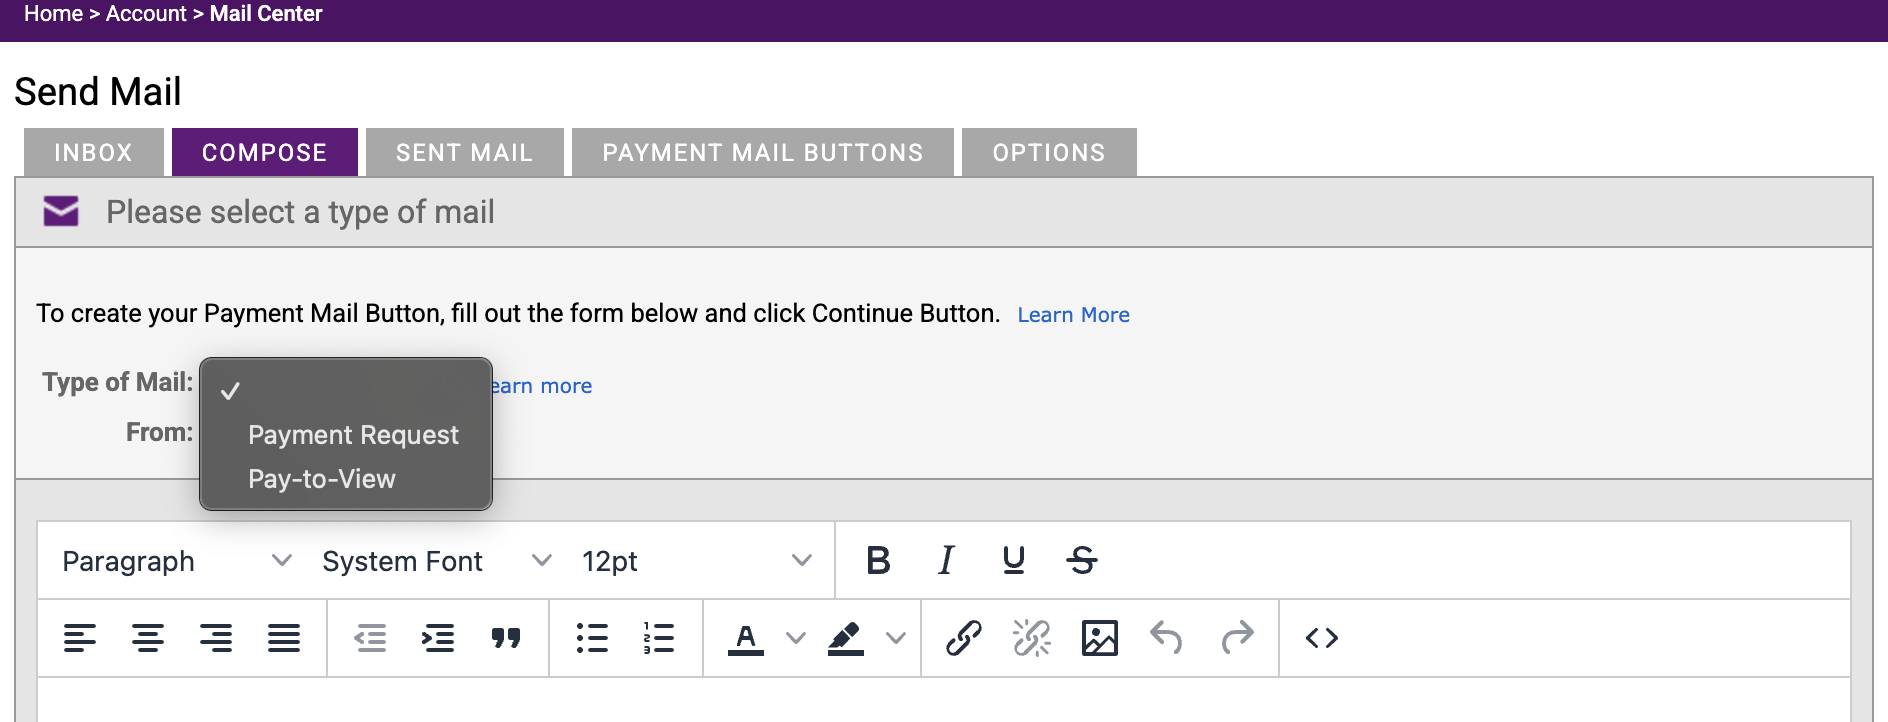This screenshot has width=1888, height=722.
Task: Justify text alignment
Action: click(284, 638)
